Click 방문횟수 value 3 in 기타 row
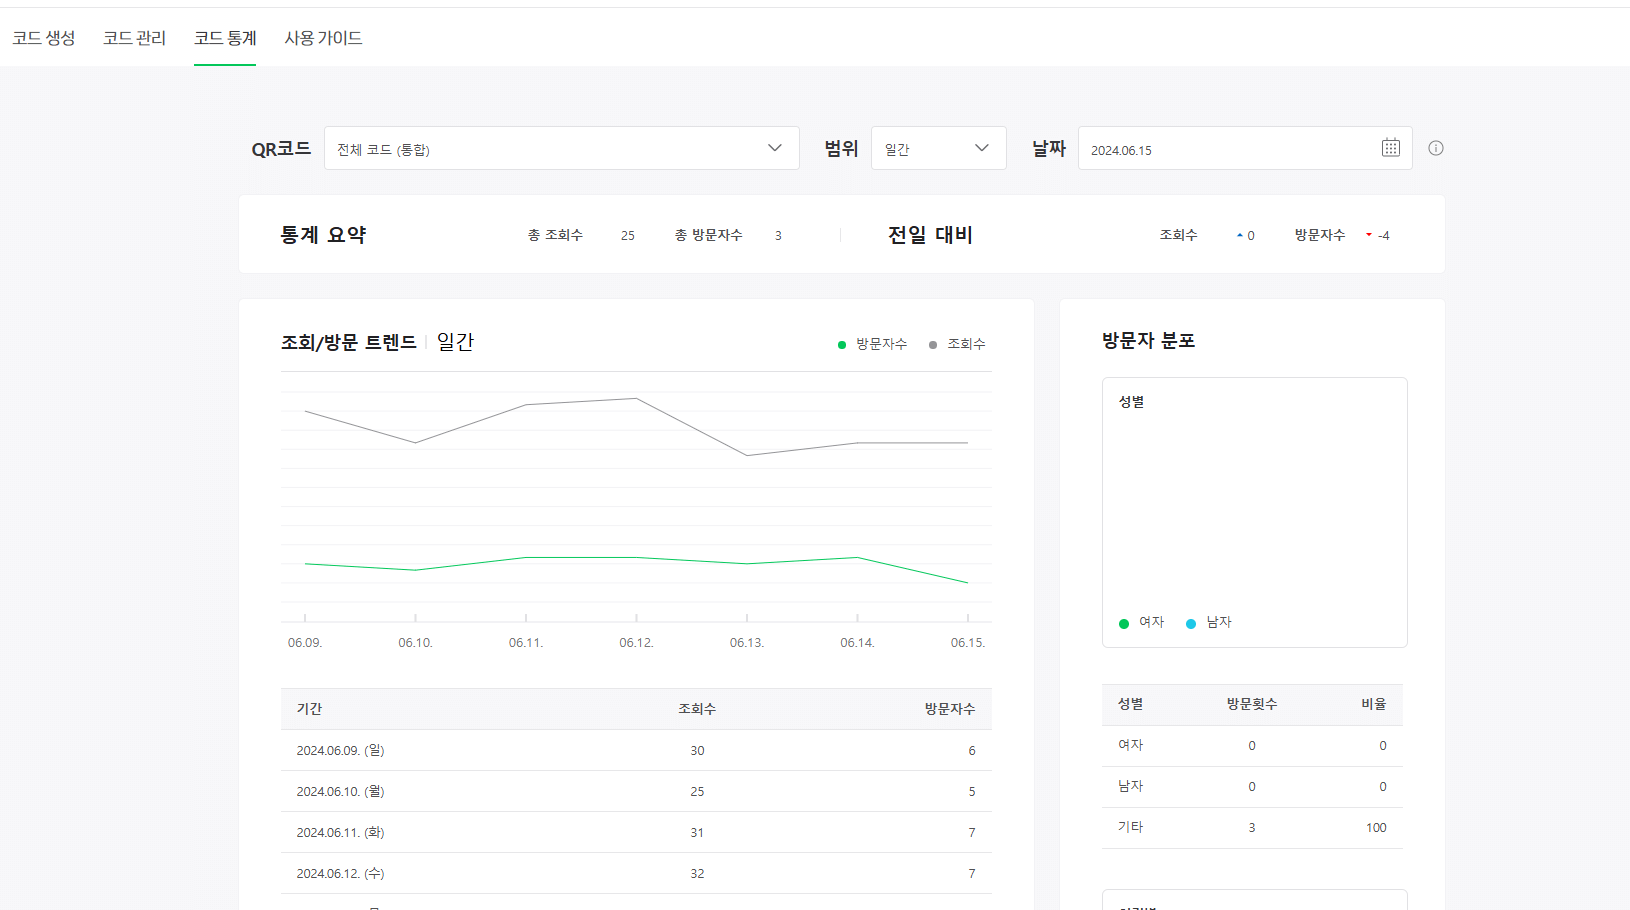Image resolution: width=1630 pixels, height=910 pixels. click(1251, 827)
